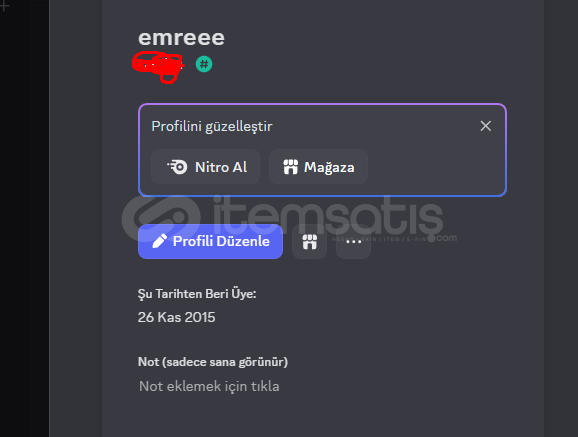Screen dimensions: 578x437
Task: Click the Profilini güzelleştir title text
Action: [x=212, y=126]
